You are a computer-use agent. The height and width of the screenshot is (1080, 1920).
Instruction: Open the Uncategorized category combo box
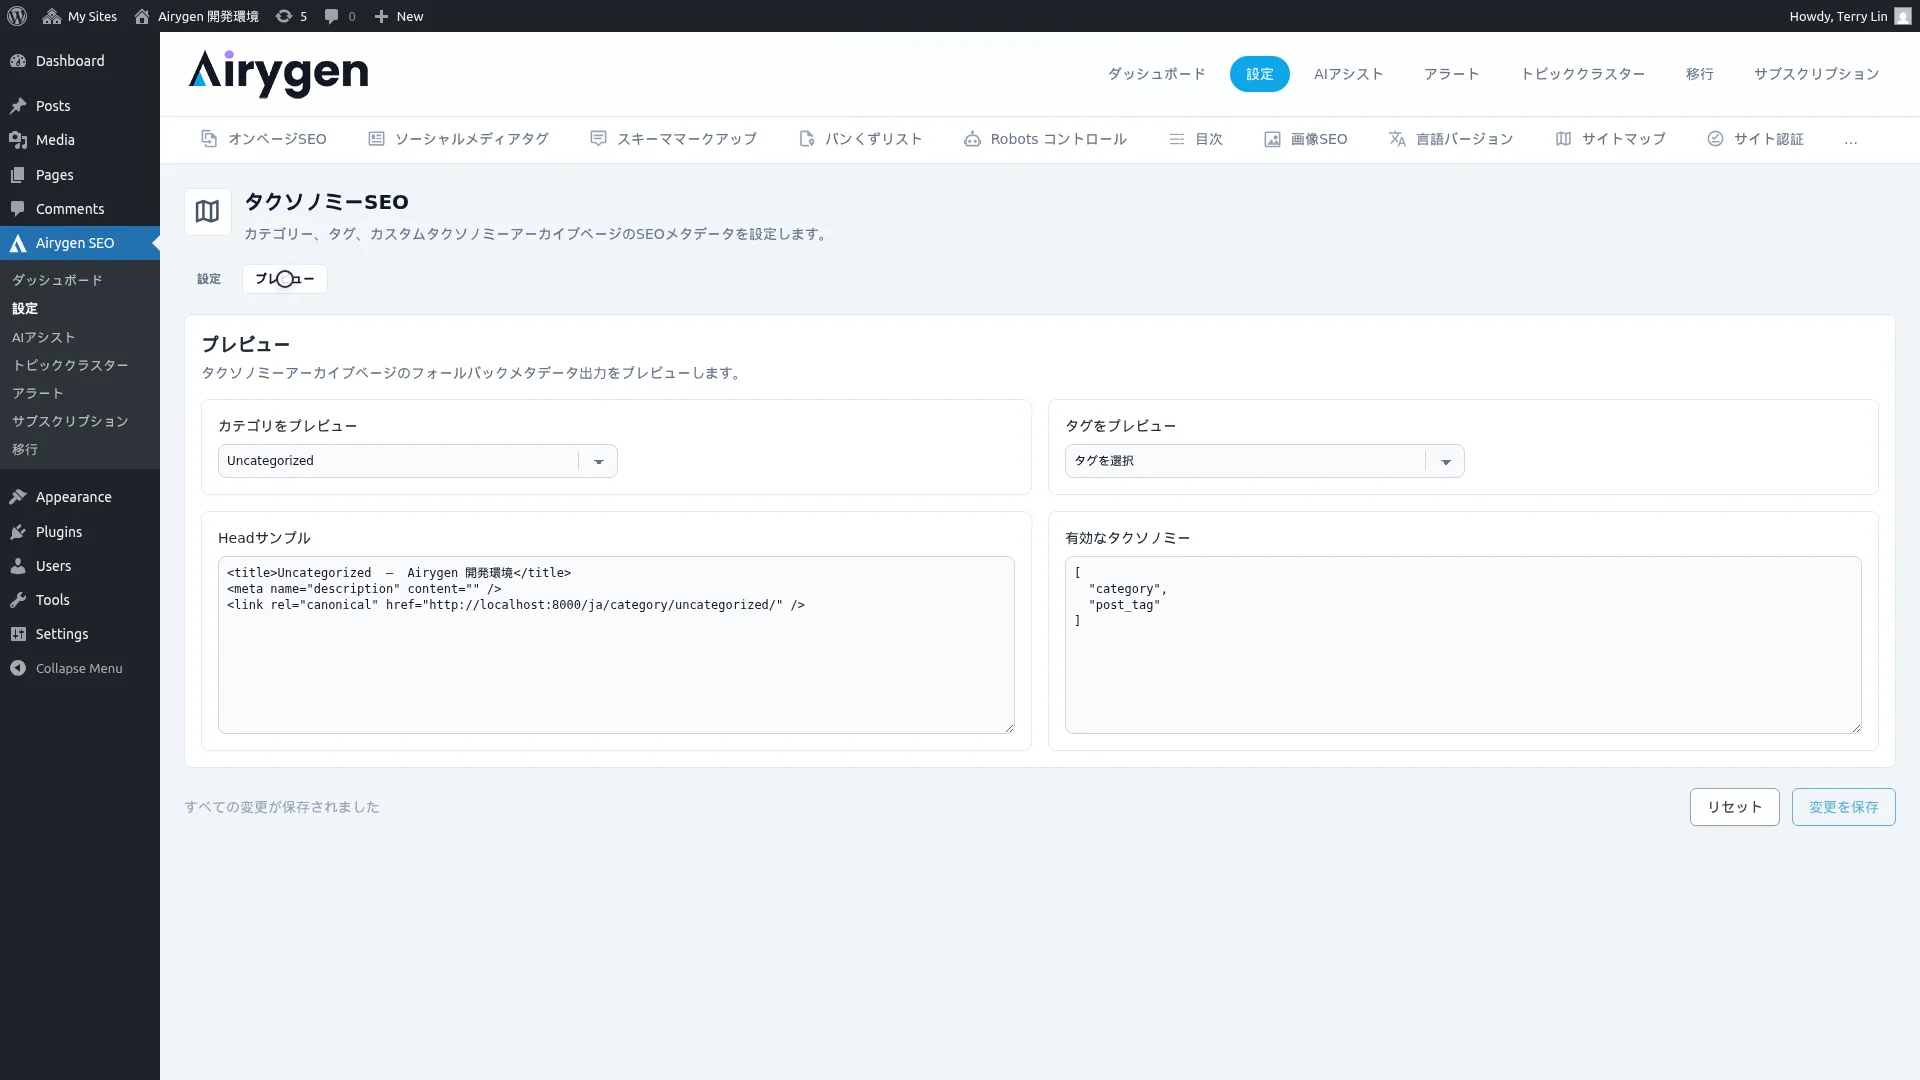coord(418,461)
